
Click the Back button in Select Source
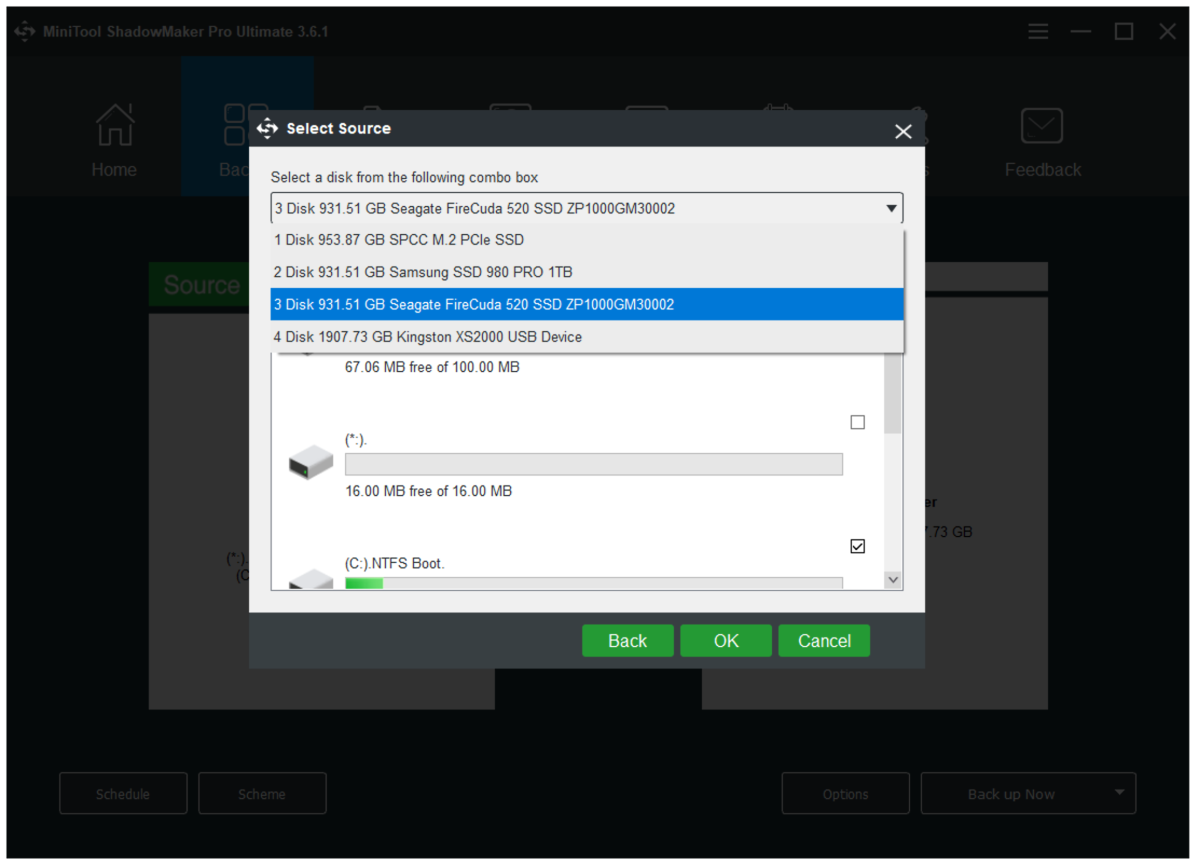coord(627,641)
